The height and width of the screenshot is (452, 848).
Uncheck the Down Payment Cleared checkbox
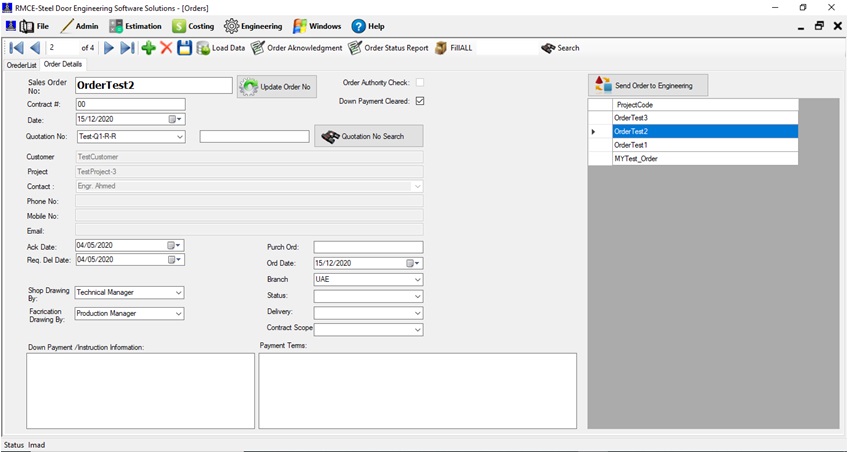pyautogui.click(x=420, y=101)
